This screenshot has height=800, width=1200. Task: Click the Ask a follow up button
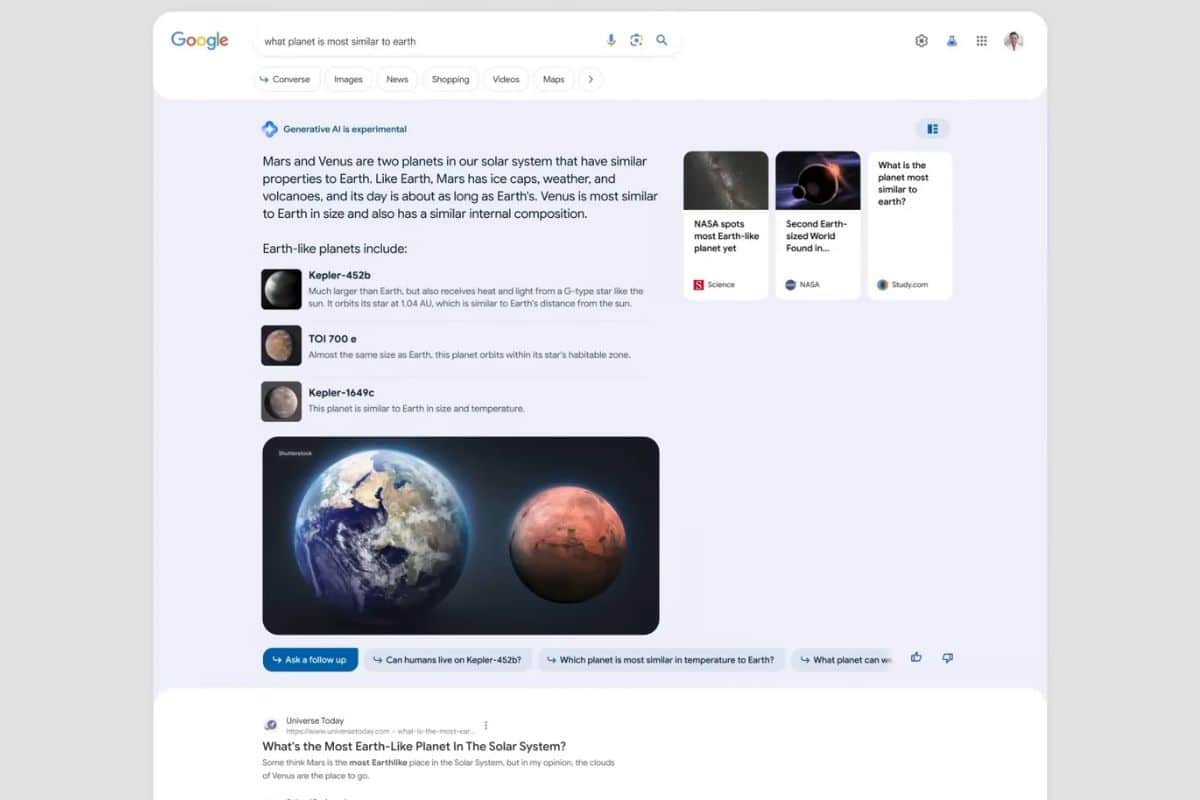pyautogui.click(x=310, y=660)
